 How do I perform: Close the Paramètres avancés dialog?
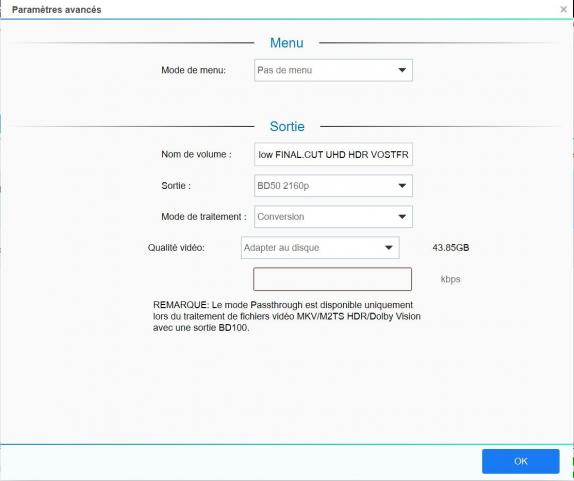coord(563,10)
